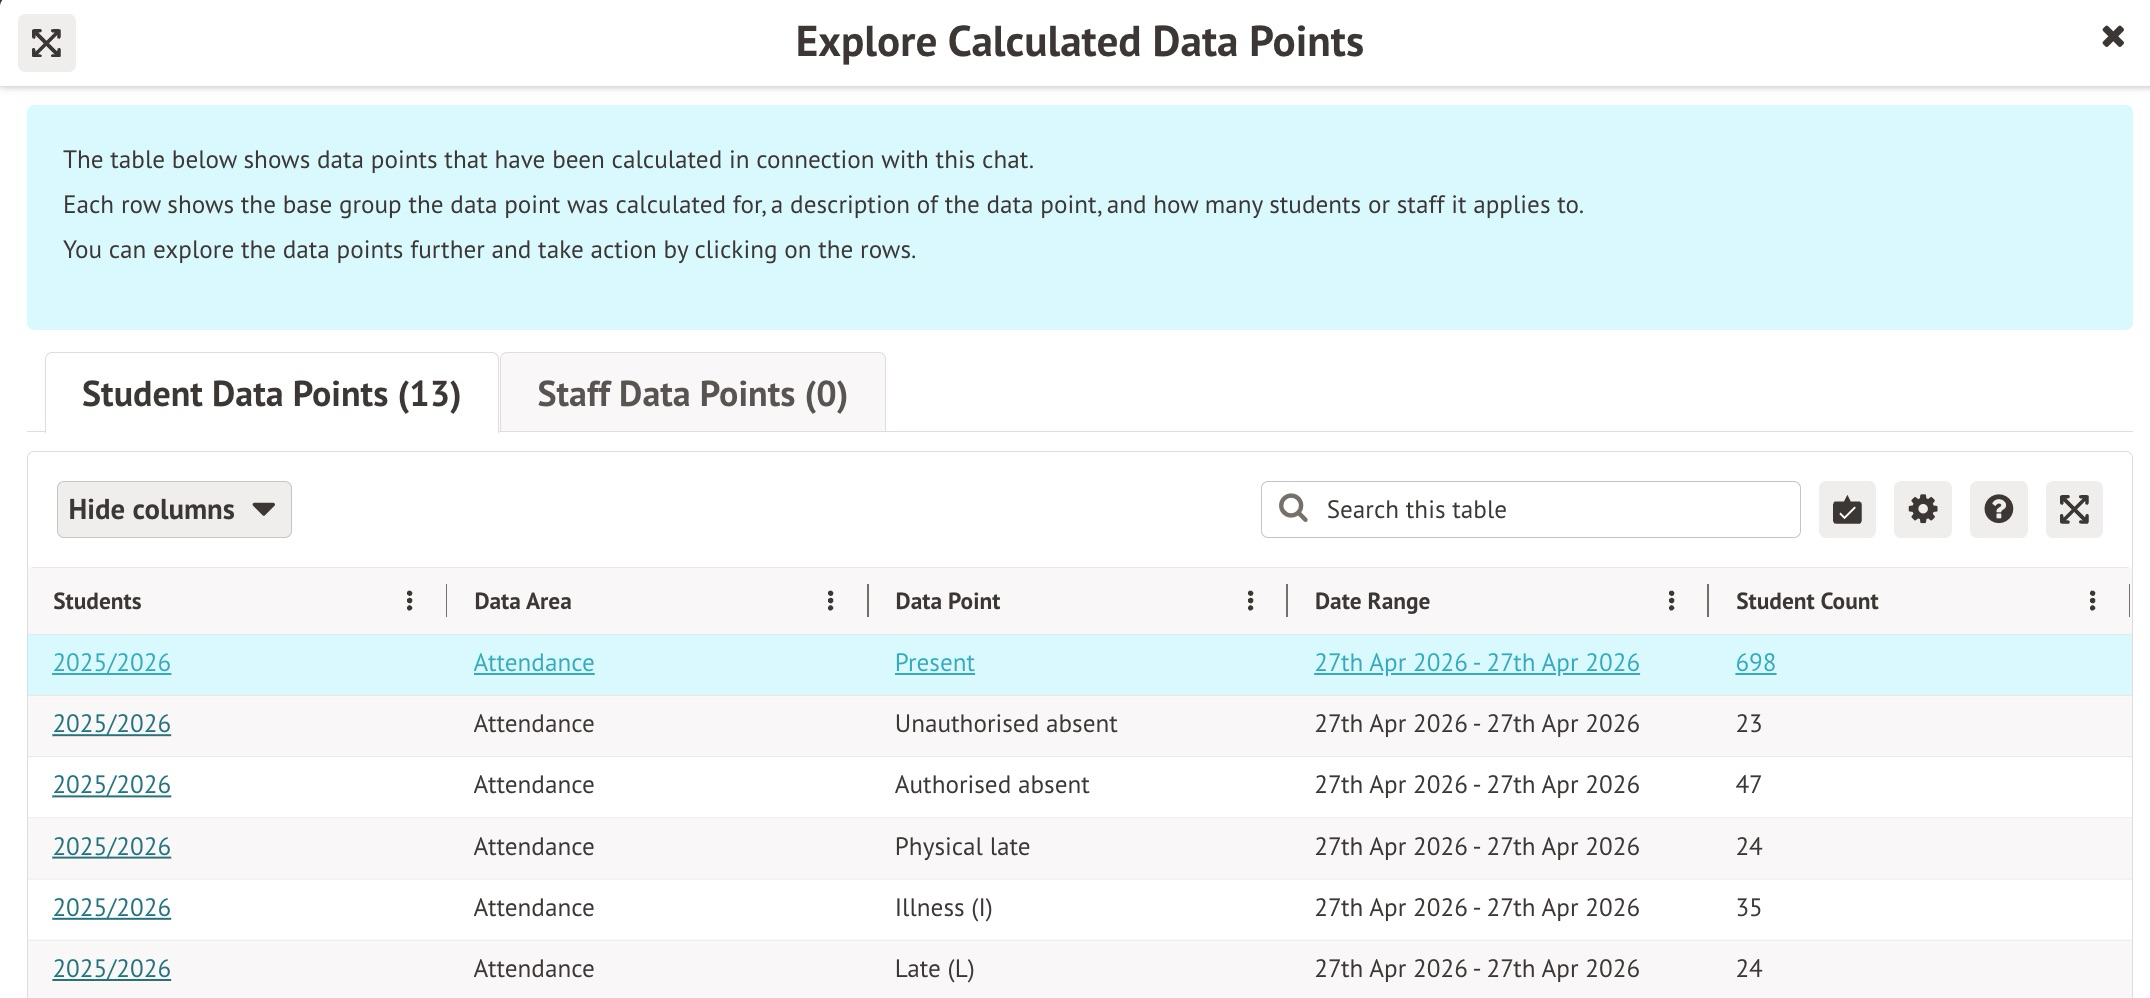Image resolution: width=2150 pixels, height=998 pixels.
Task: Open table settings via gear icon
Action: point(1922,510)
